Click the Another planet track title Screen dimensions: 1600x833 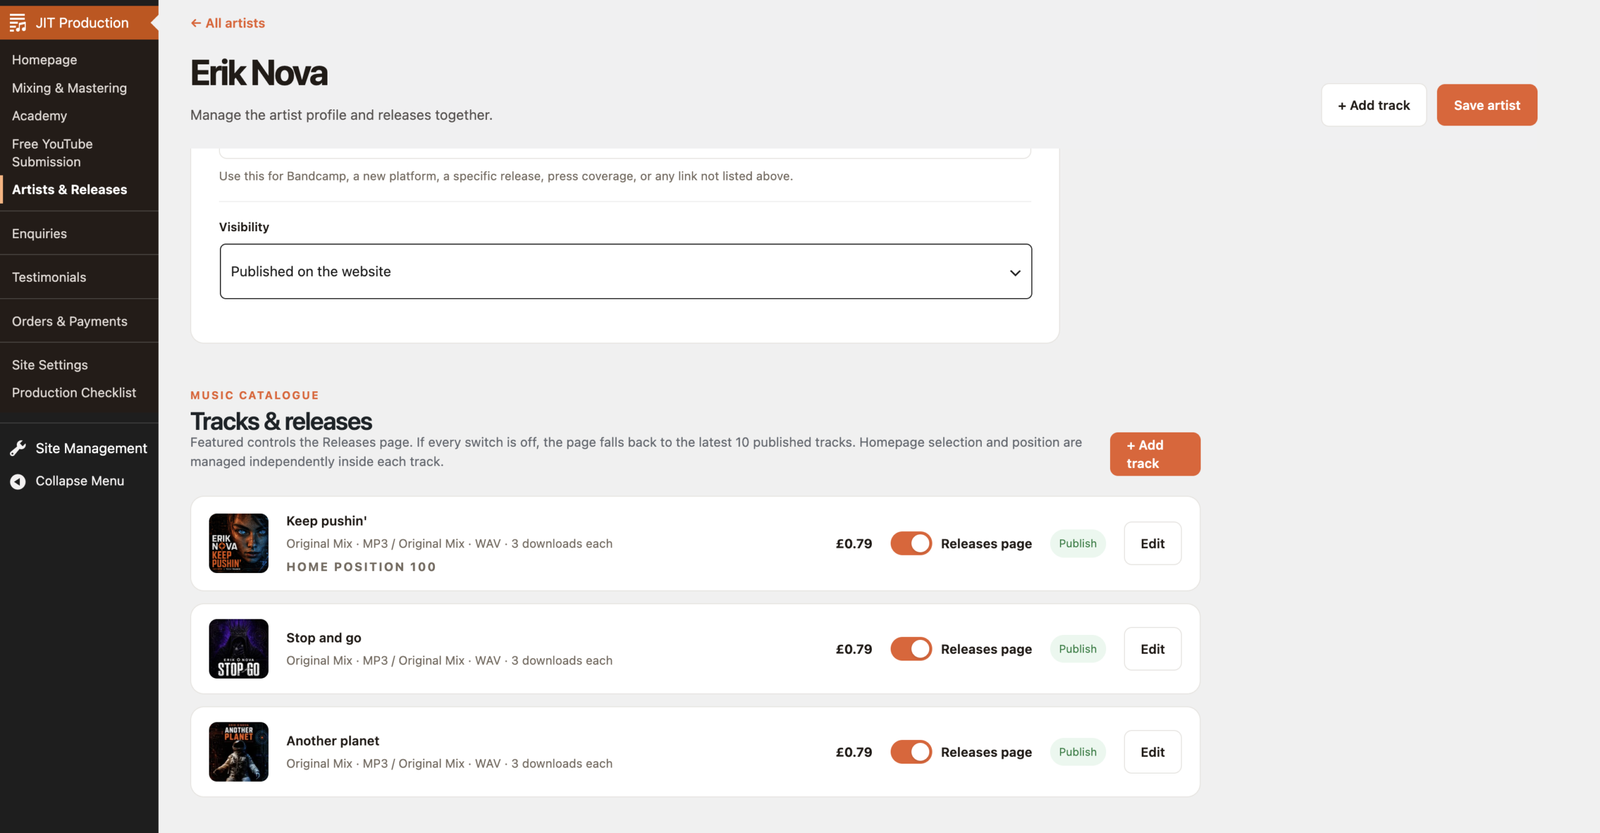pos(333,741)
